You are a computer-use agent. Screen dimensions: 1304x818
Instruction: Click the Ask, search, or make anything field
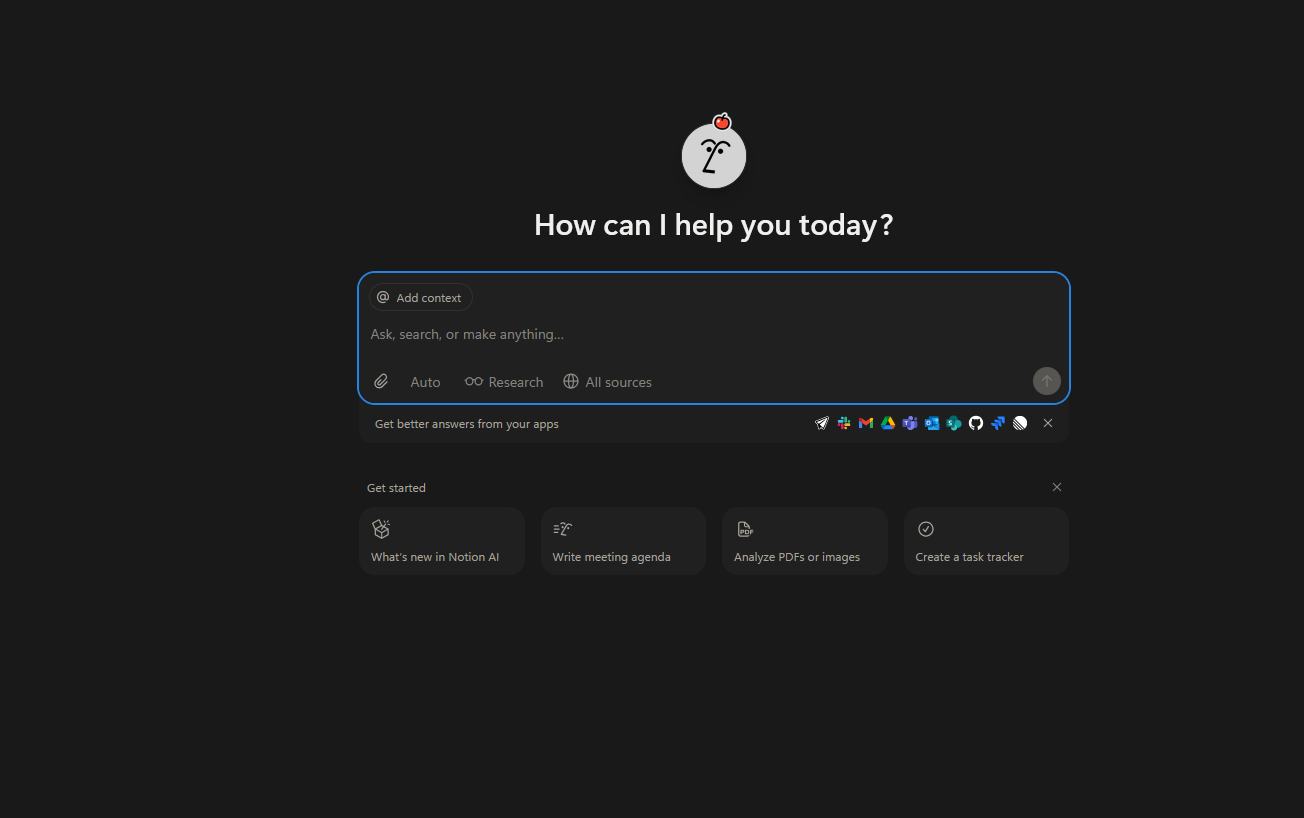pos(700,334)
